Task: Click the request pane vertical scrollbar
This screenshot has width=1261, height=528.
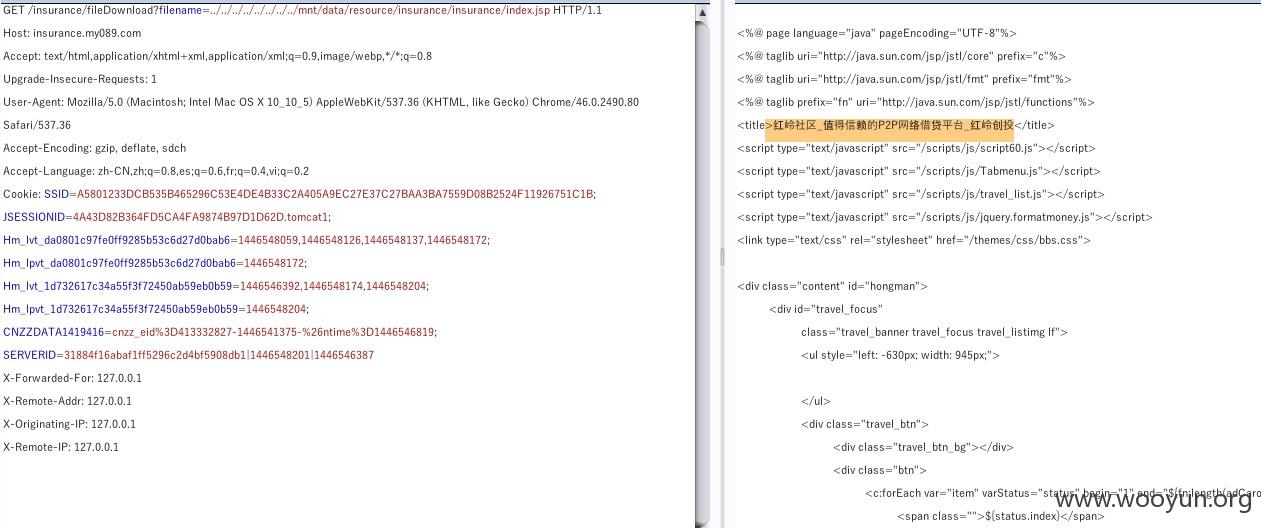Action: pos(703,266)
